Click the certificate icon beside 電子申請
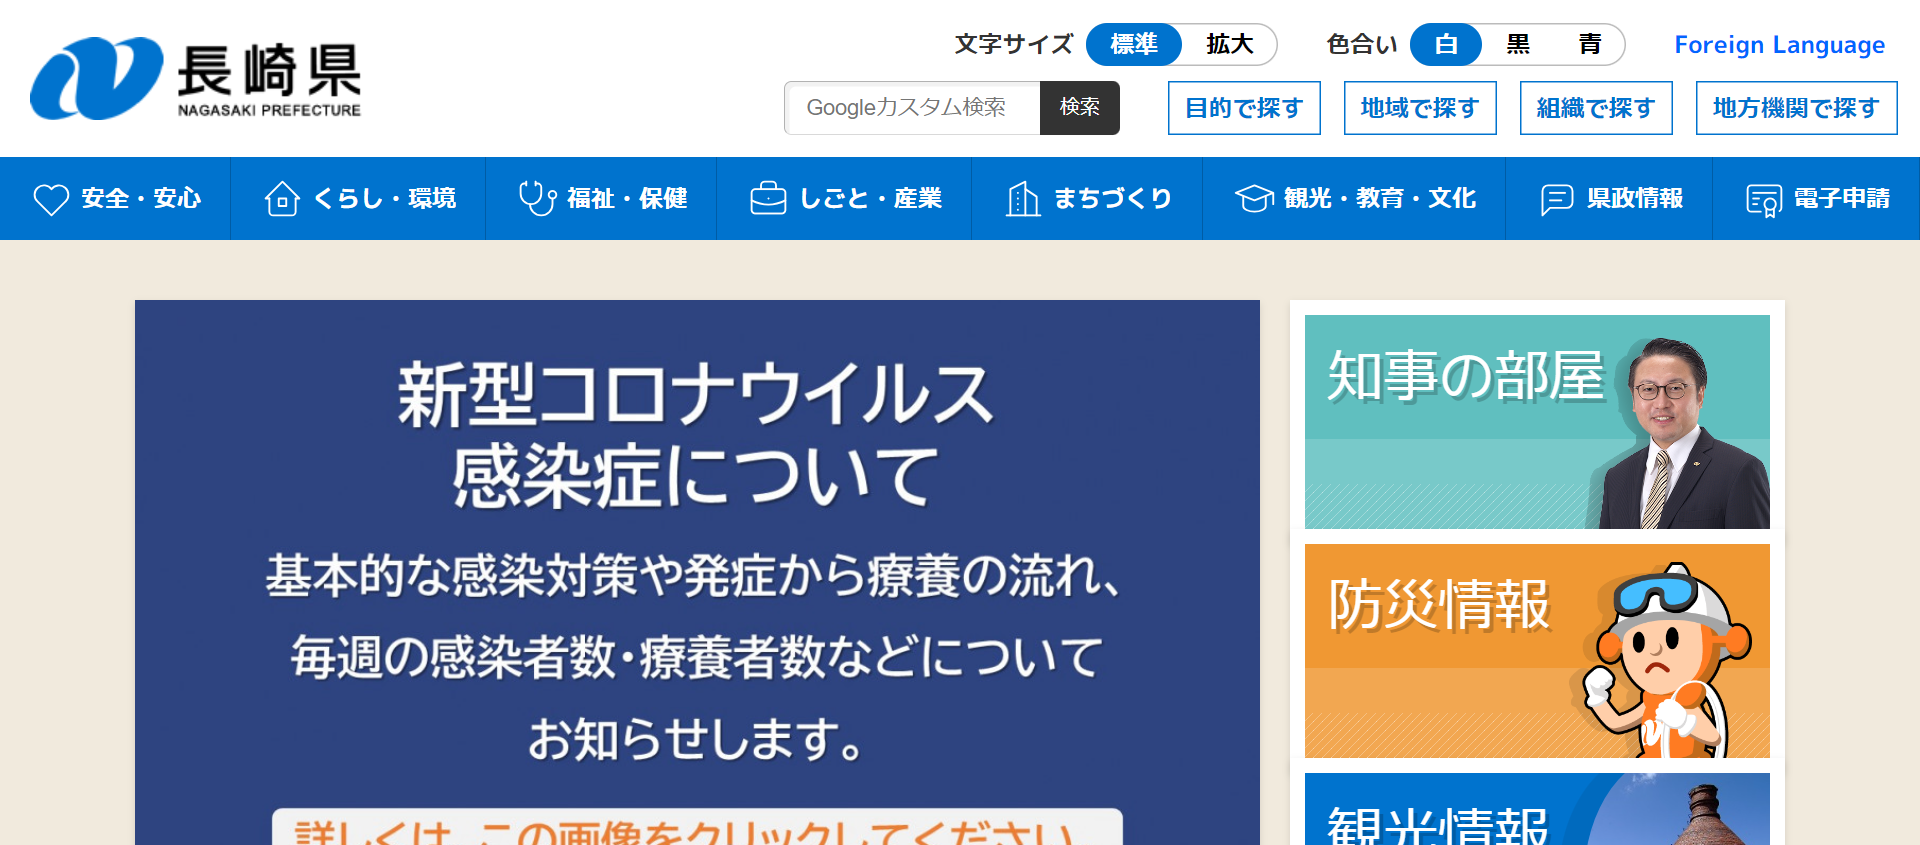Image resolution: width=1920 pixels, height=845 pixels. click(x=1764, y=200)
